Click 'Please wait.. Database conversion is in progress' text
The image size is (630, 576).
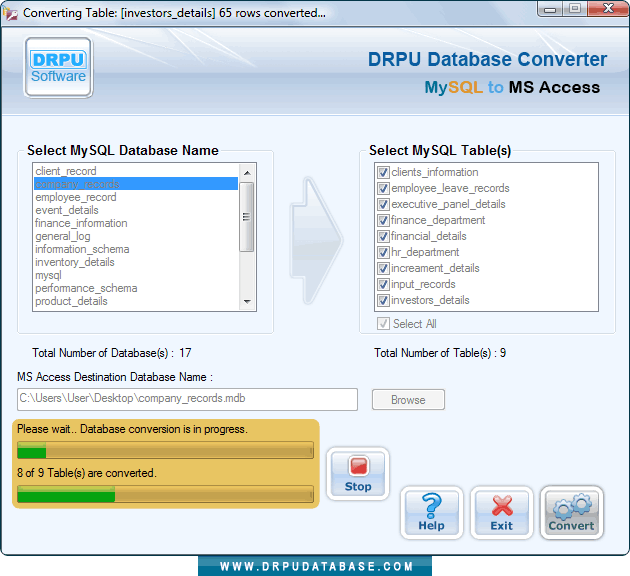tap(132, 429)
